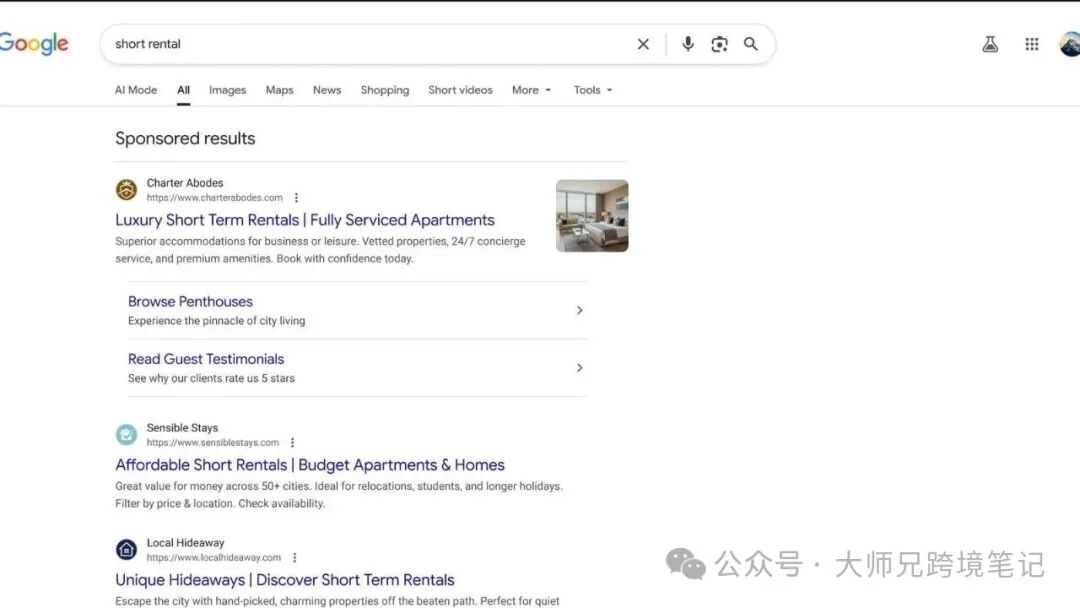Open Luxury Short Term Rentals ad link
Viewport: 1080px width, 608px height.
click(305, 220)
